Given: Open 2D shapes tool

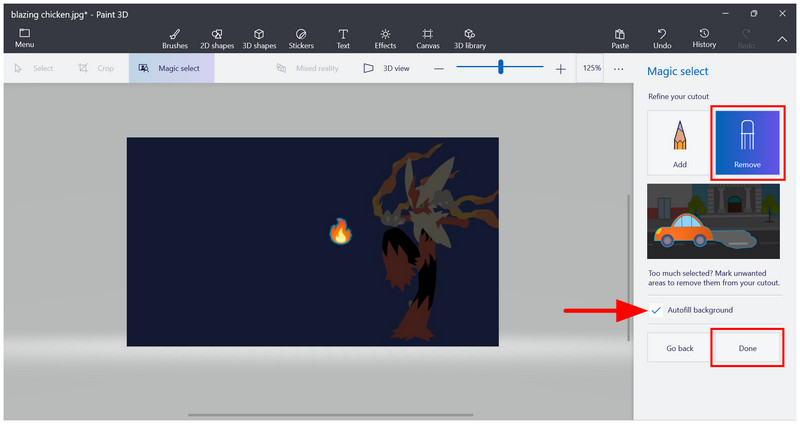Looking at the screenshot, I should (x=217, y=38).
